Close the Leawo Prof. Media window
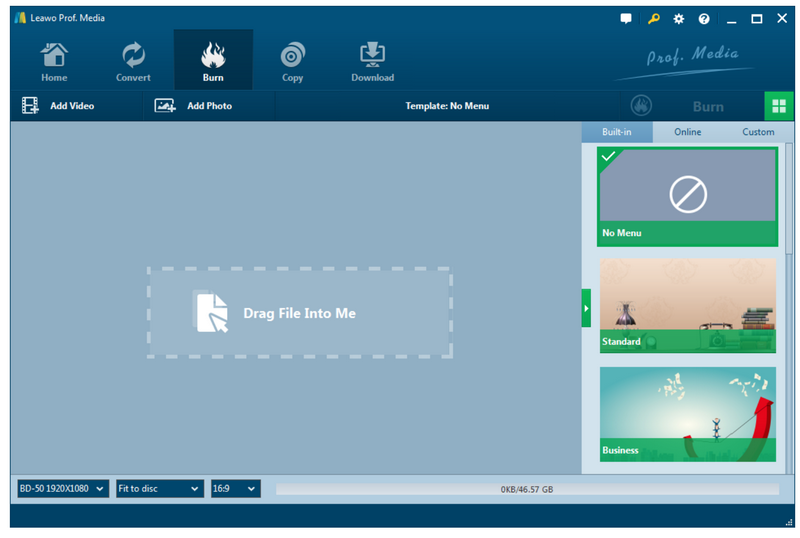Screen dimensions: 800x538 click(x=782, y=18)
